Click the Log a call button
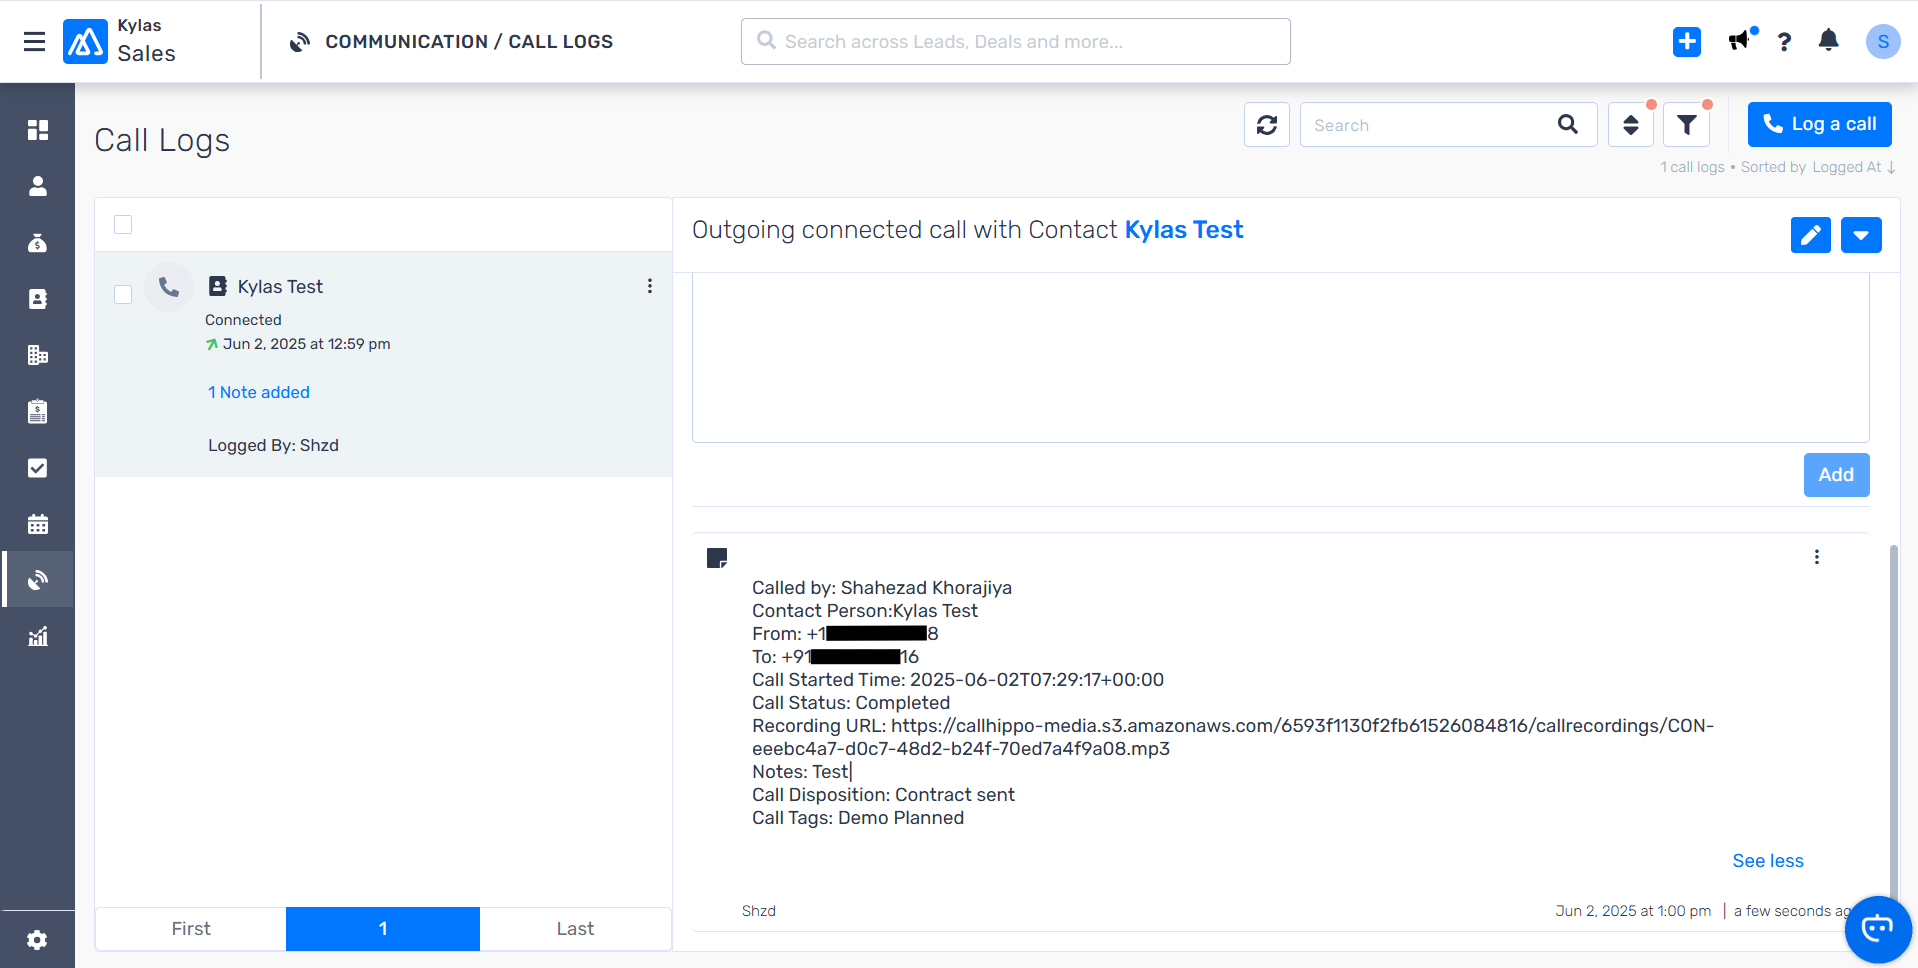The width and height of the screenshot is (1918, 968). 1819,124
